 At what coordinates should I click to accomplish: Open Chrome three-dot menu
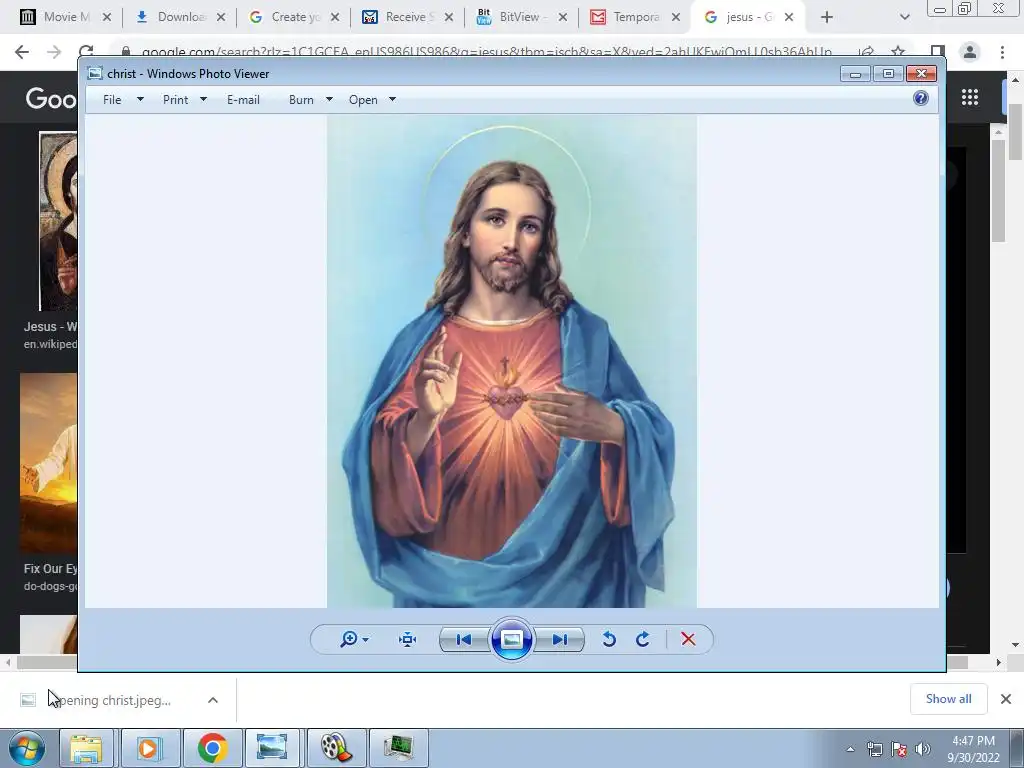[1002, 52]
